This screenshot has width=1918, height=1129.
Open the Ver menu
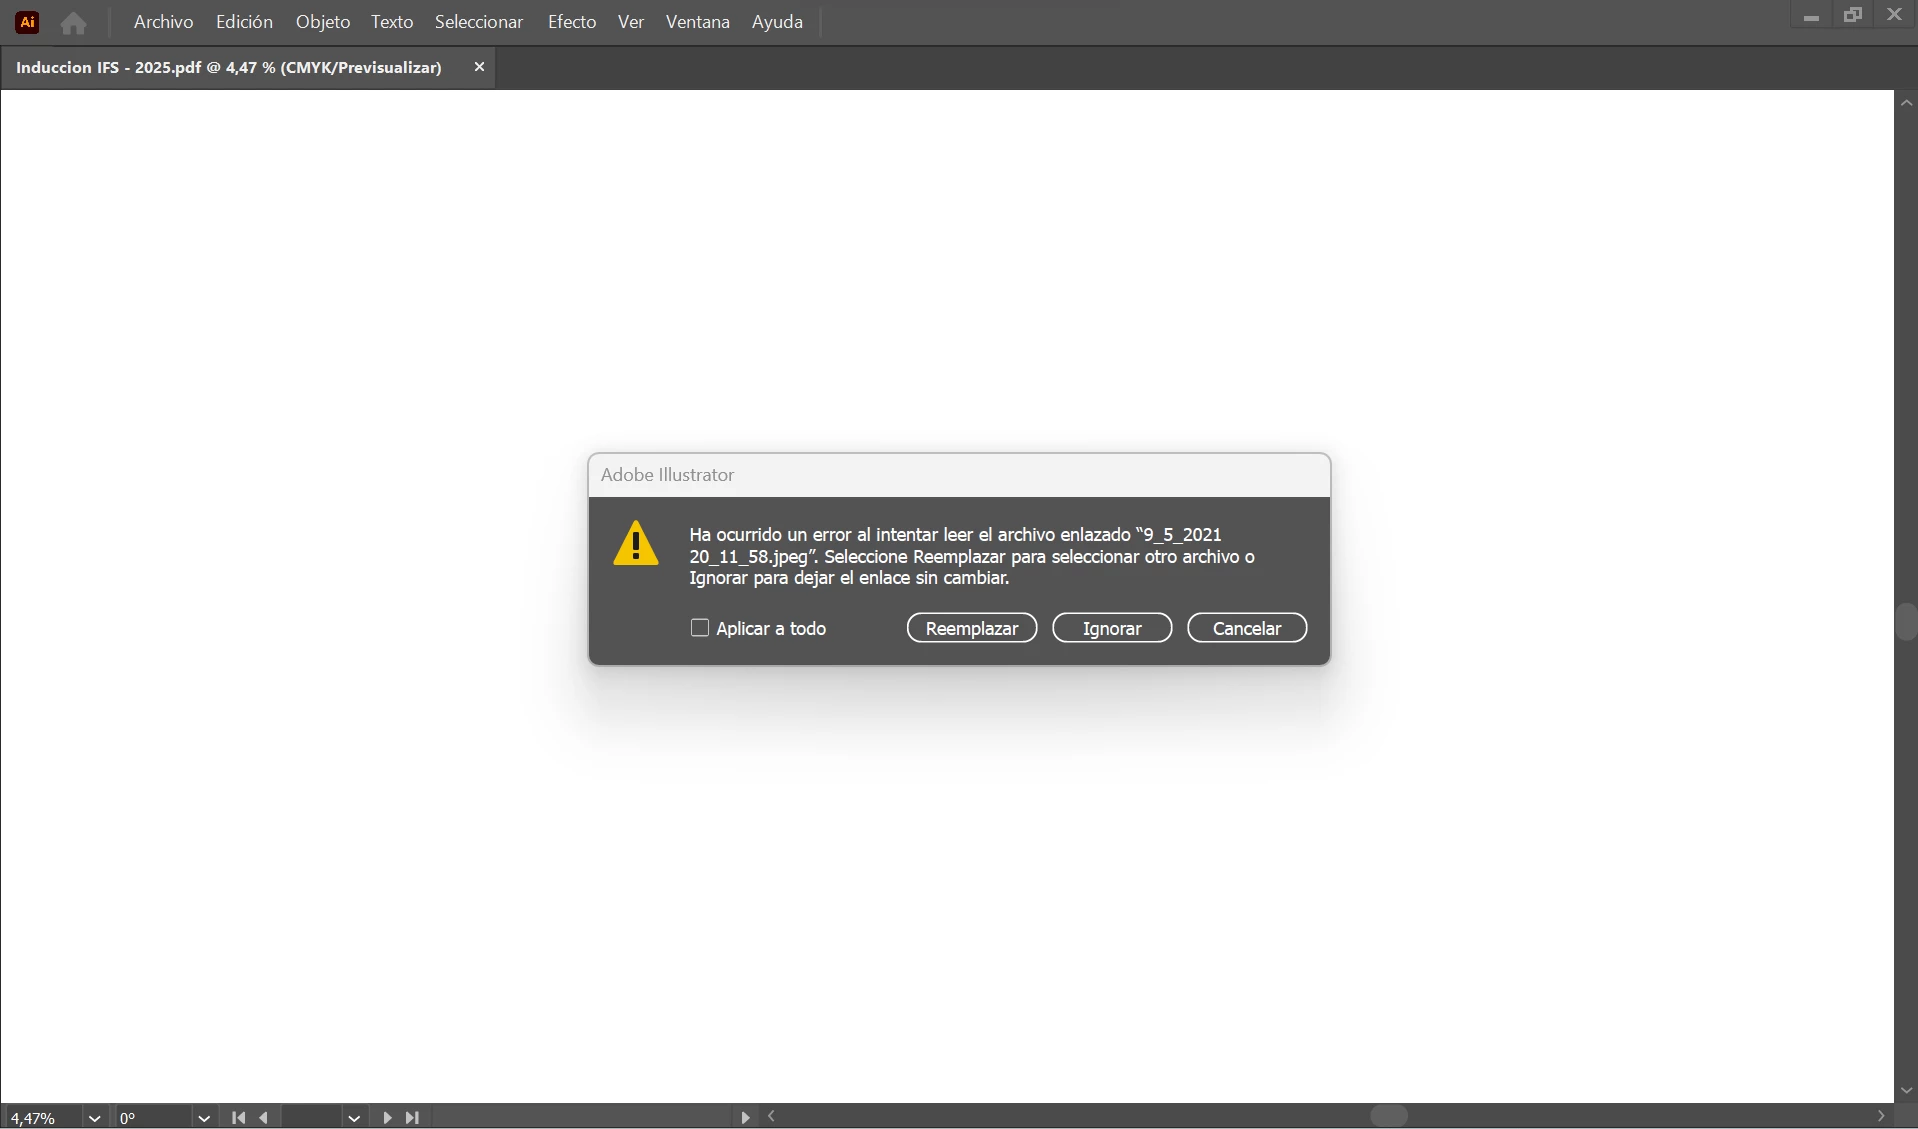(631, 21)
